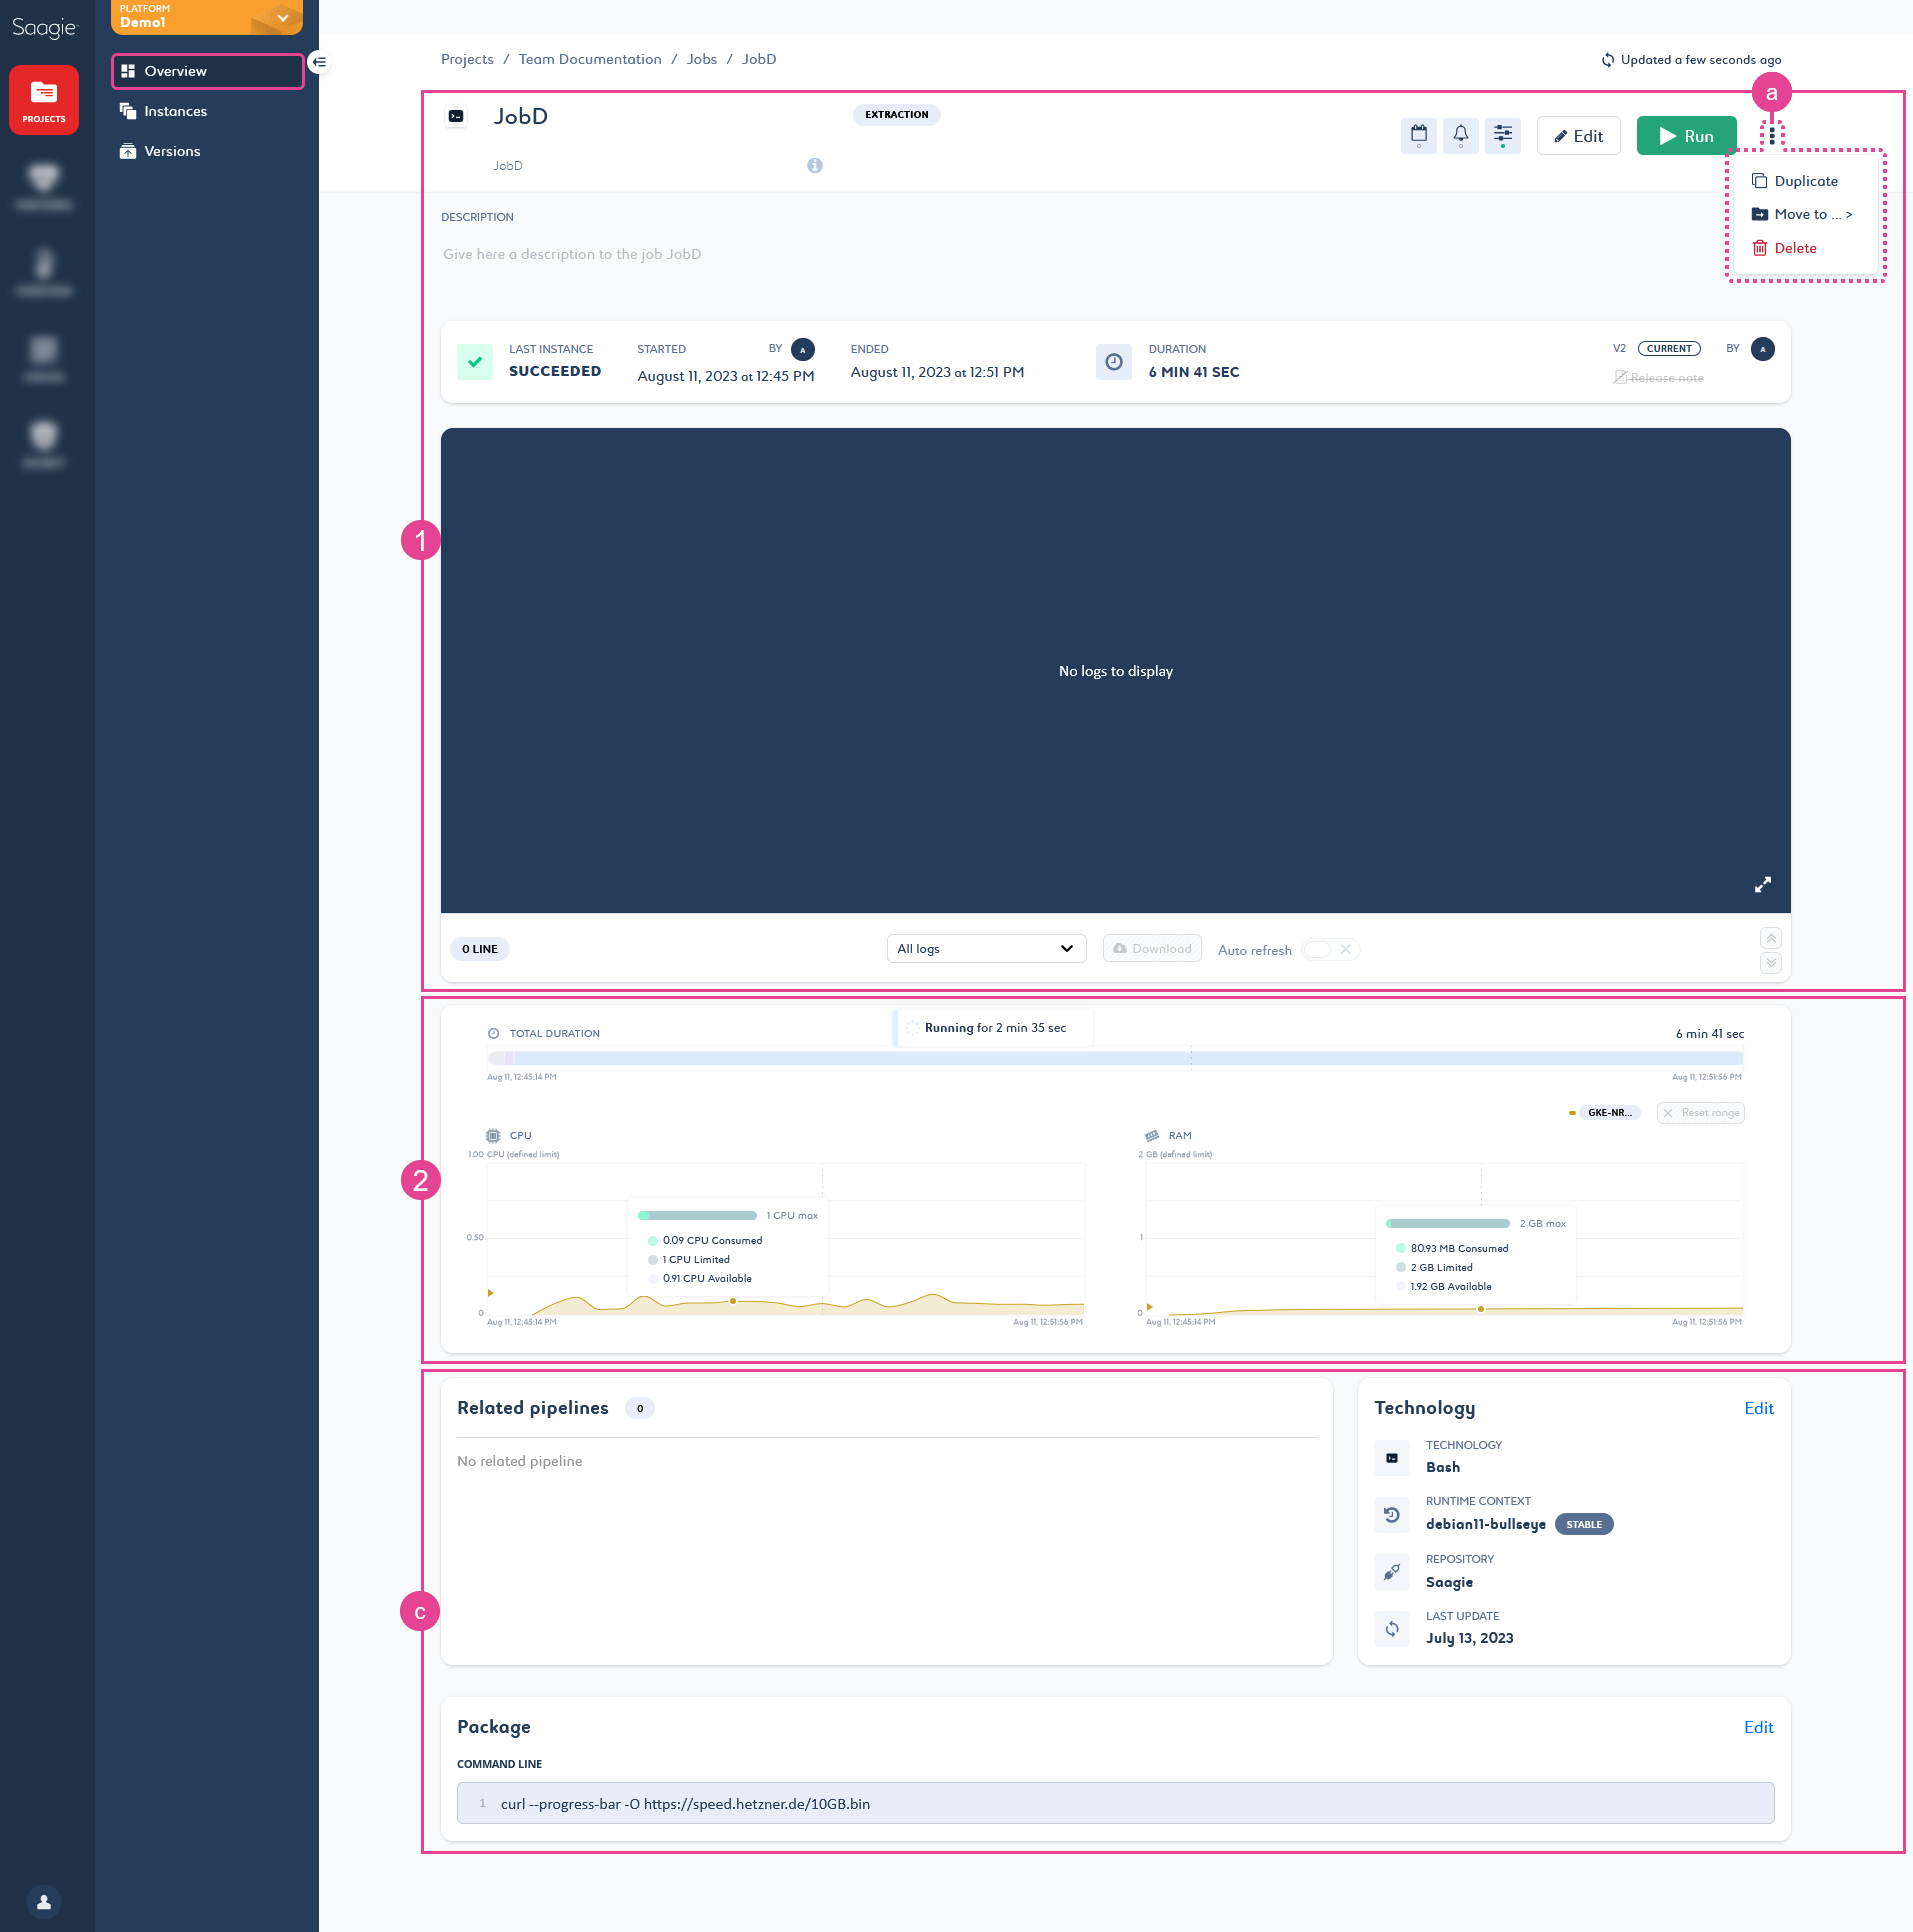Viewport: 1913px width, 1932px height.
Task: Expand the logs panel to fullscreen
Action: tap(1762, 885)
